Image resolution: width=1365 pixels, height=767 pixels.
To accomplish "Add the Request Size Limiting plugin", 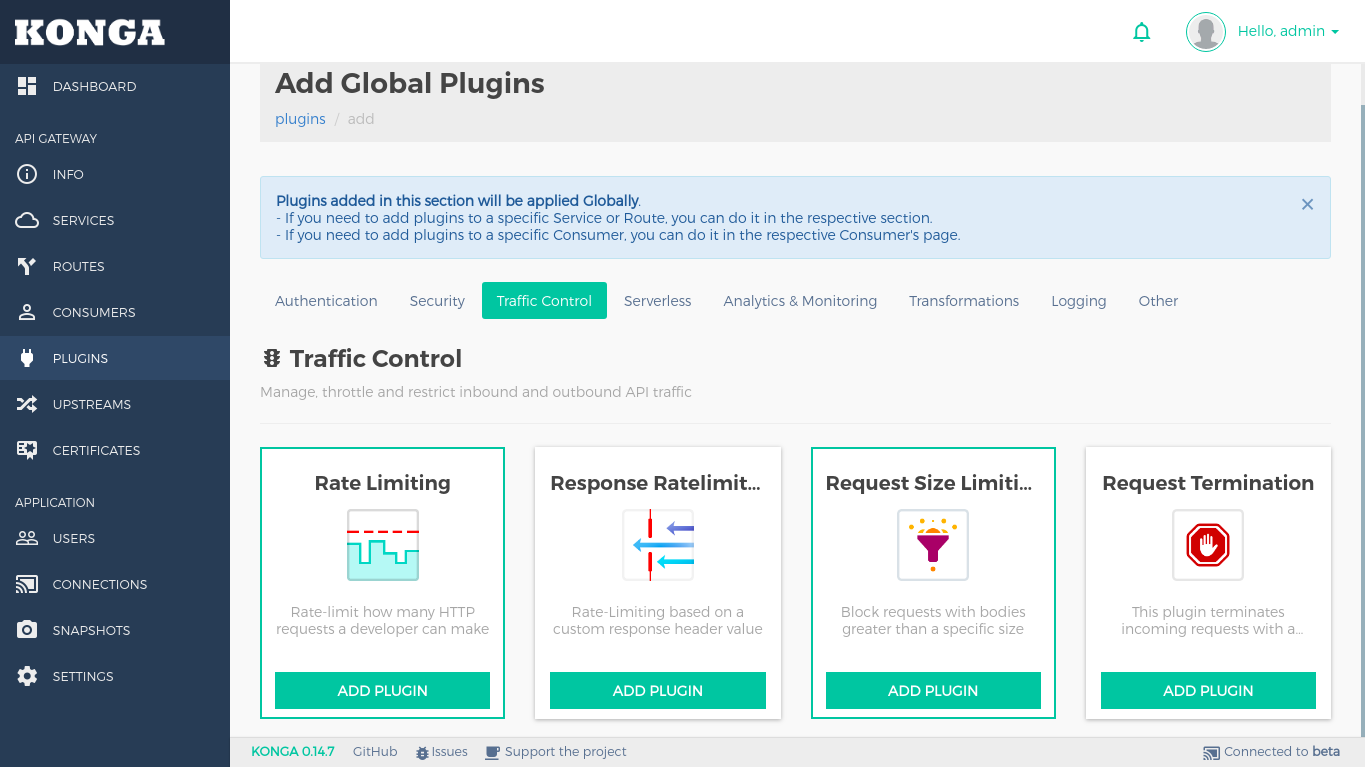I will pyautogui.click(x=932, y=691).
